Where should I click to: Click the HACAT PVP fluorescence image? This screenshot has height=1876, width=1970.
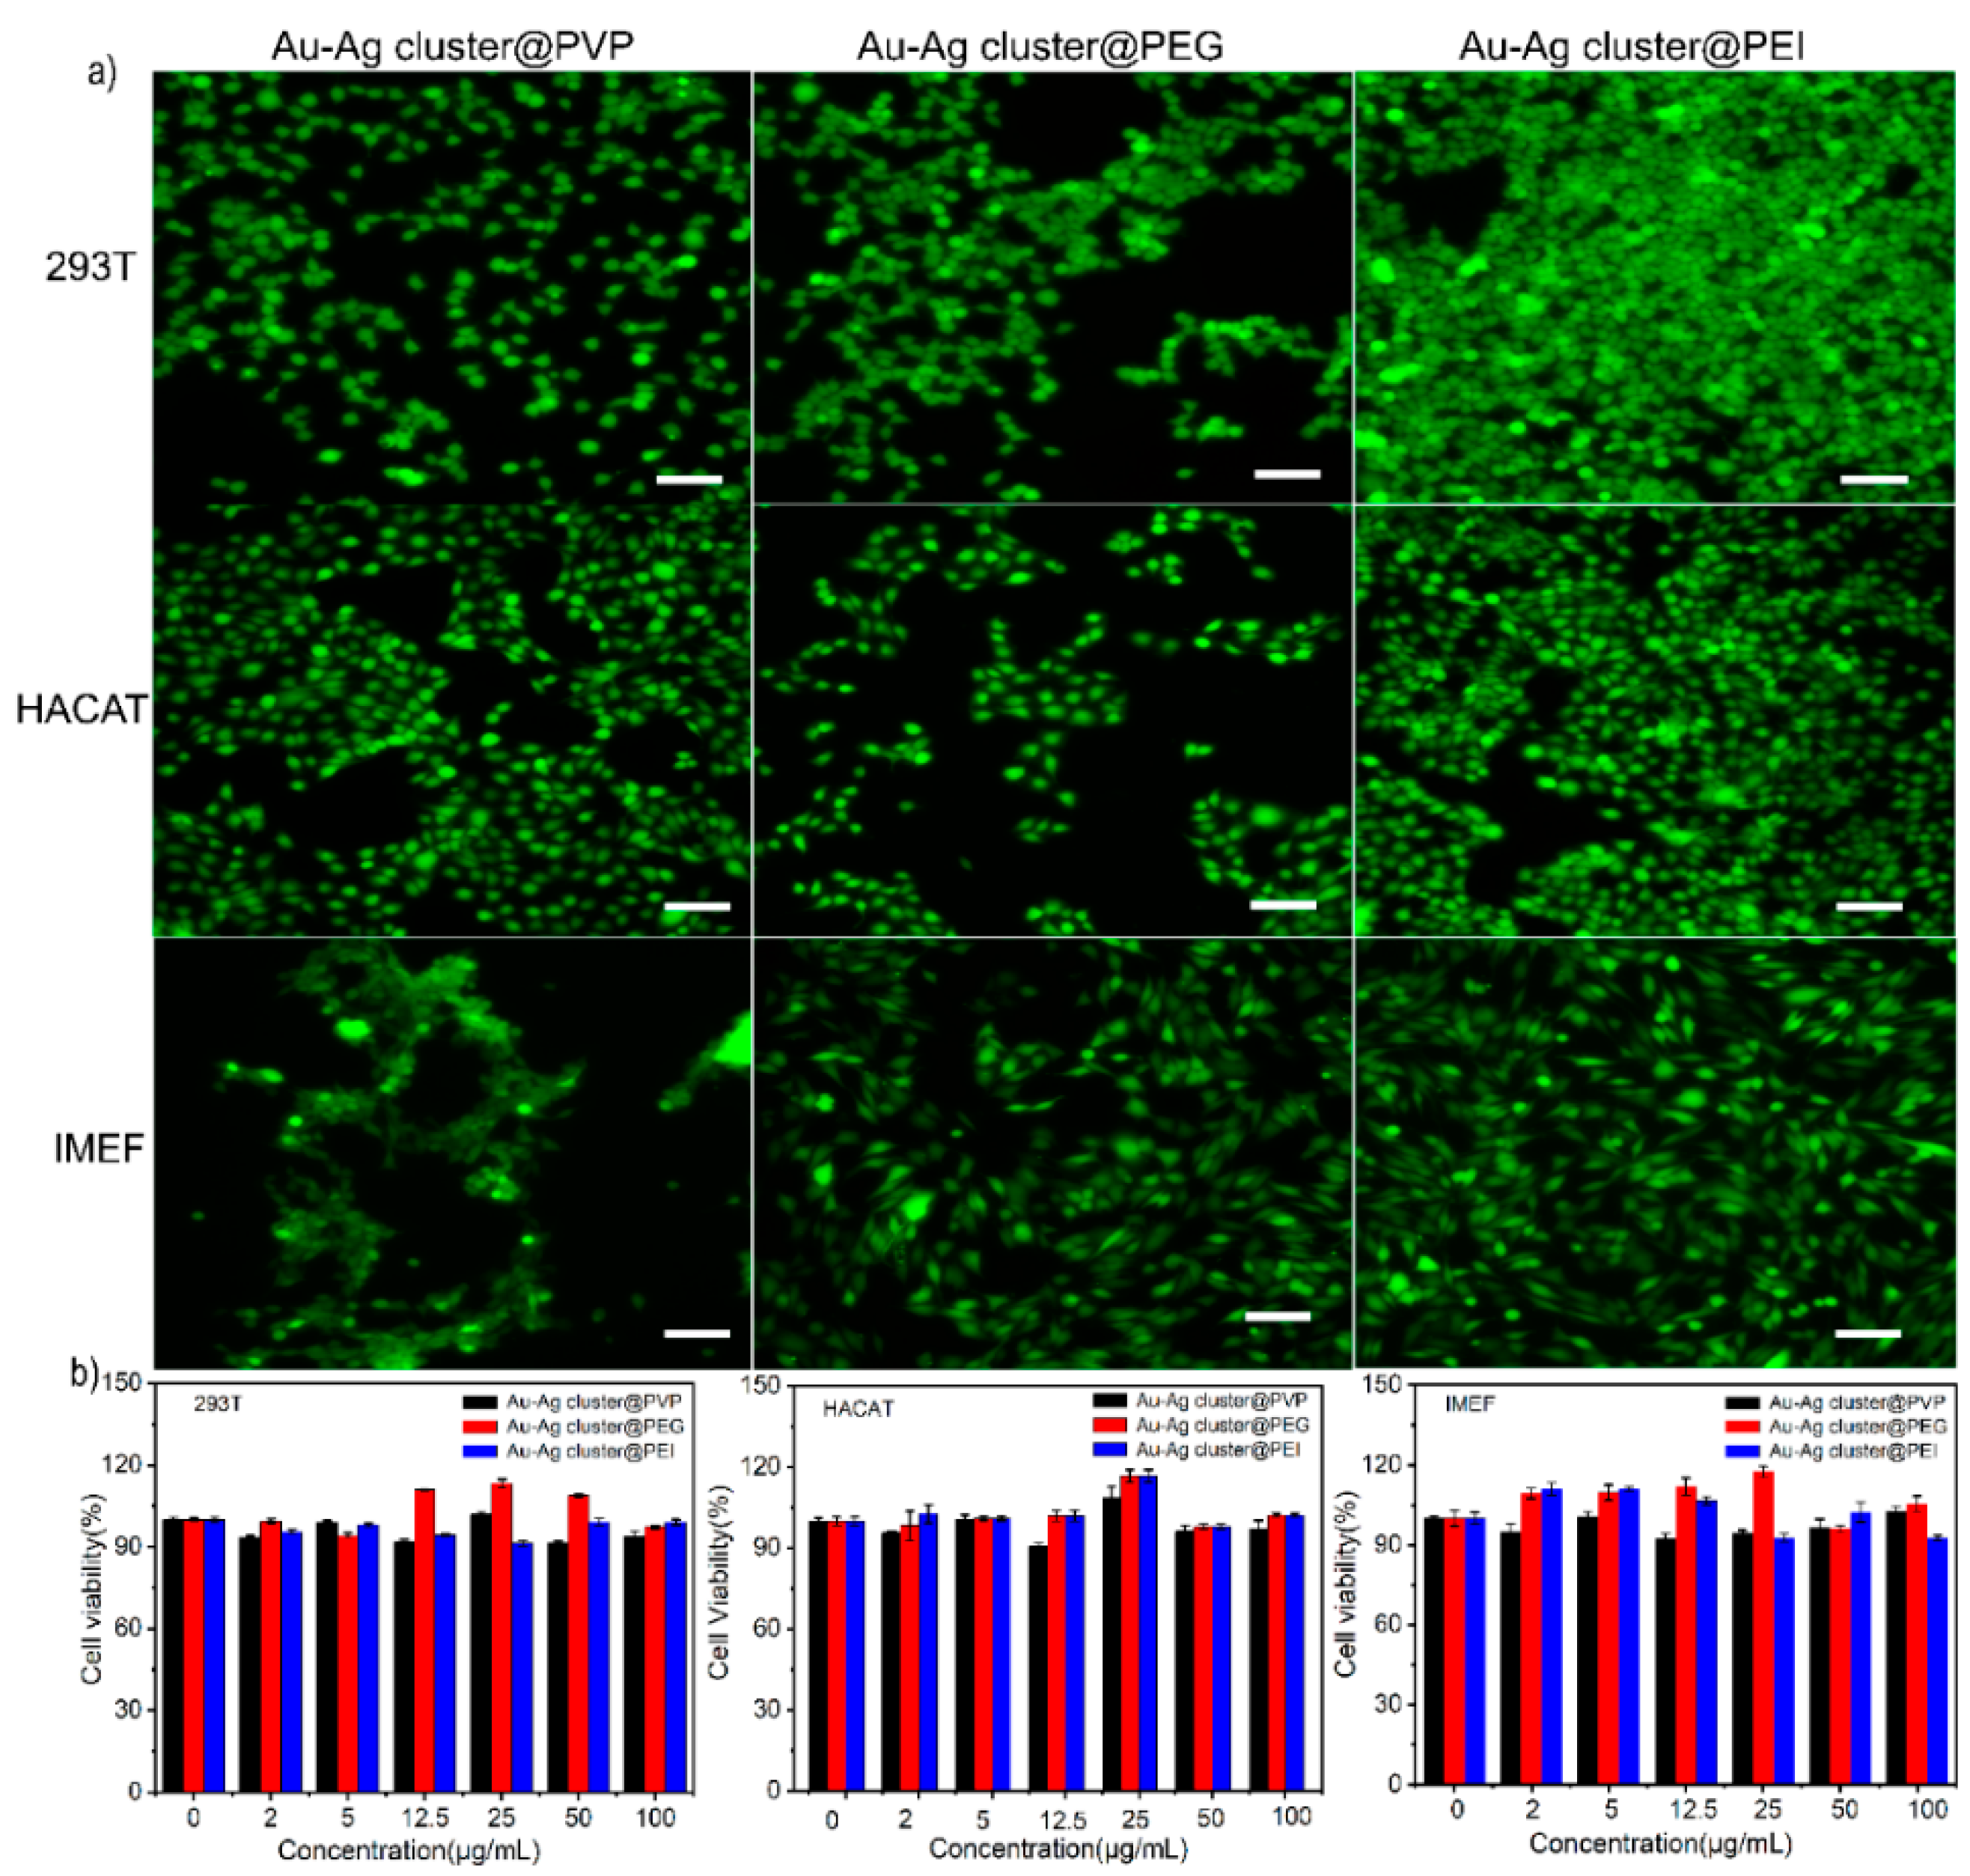click(x=451, y=720)
